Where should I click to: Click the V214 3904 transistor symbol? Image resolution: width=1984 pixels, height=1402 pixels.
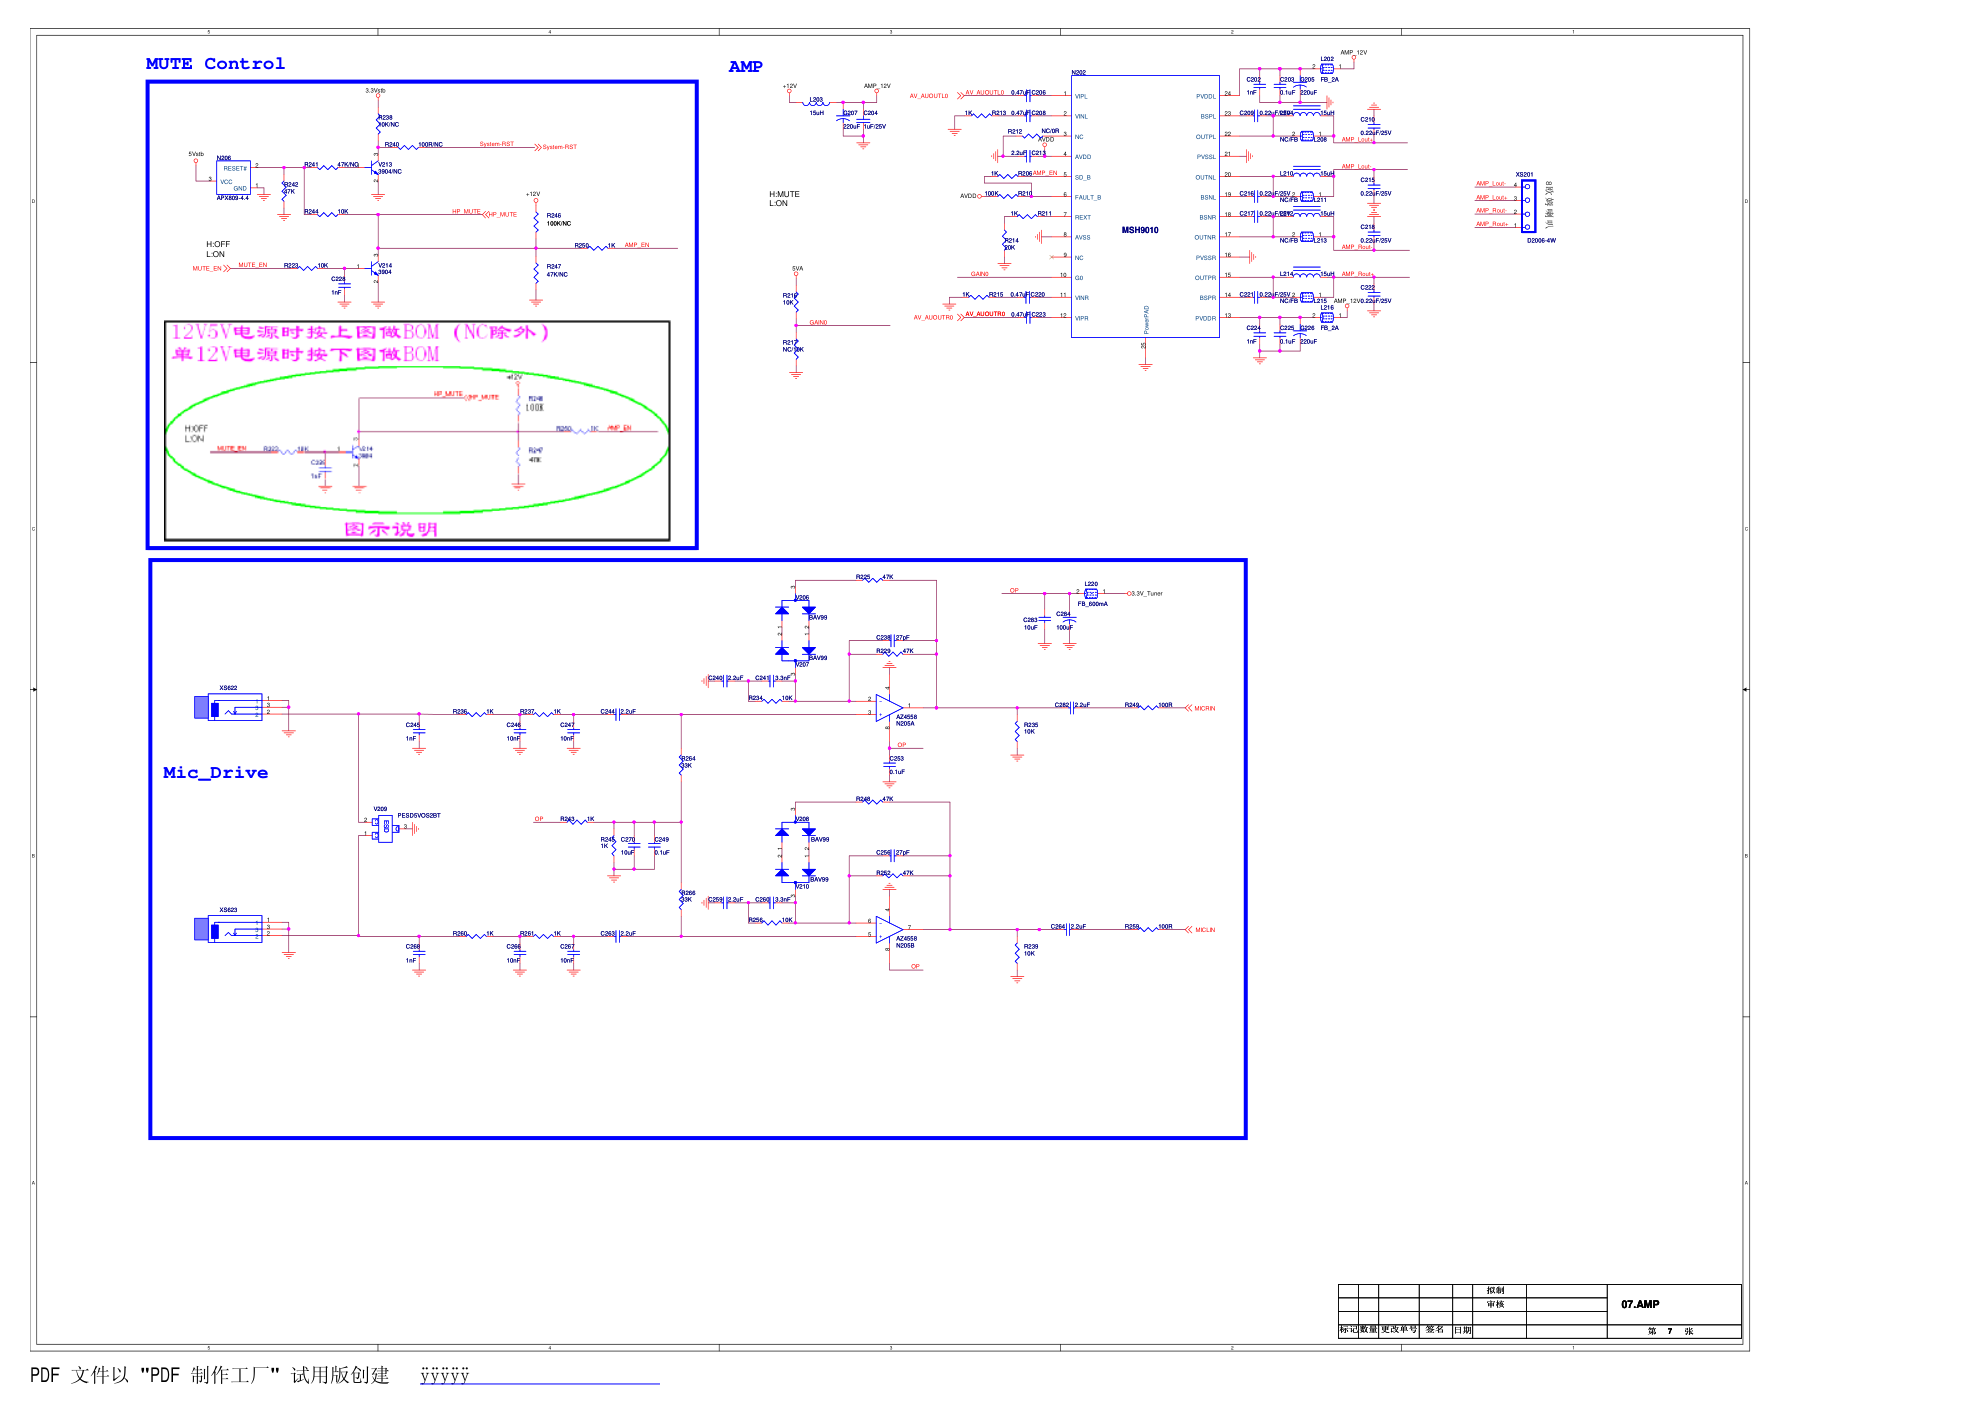point(377,270)
